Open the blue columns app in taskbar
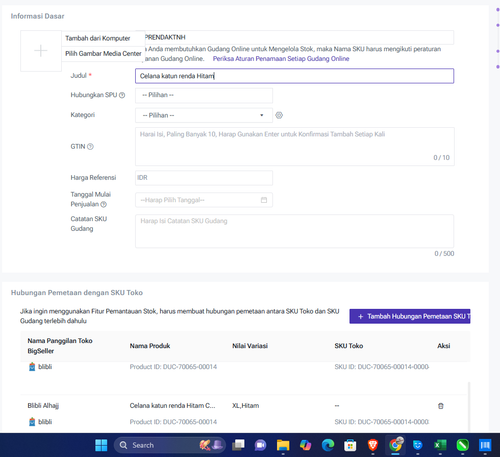 pos(485,445)
